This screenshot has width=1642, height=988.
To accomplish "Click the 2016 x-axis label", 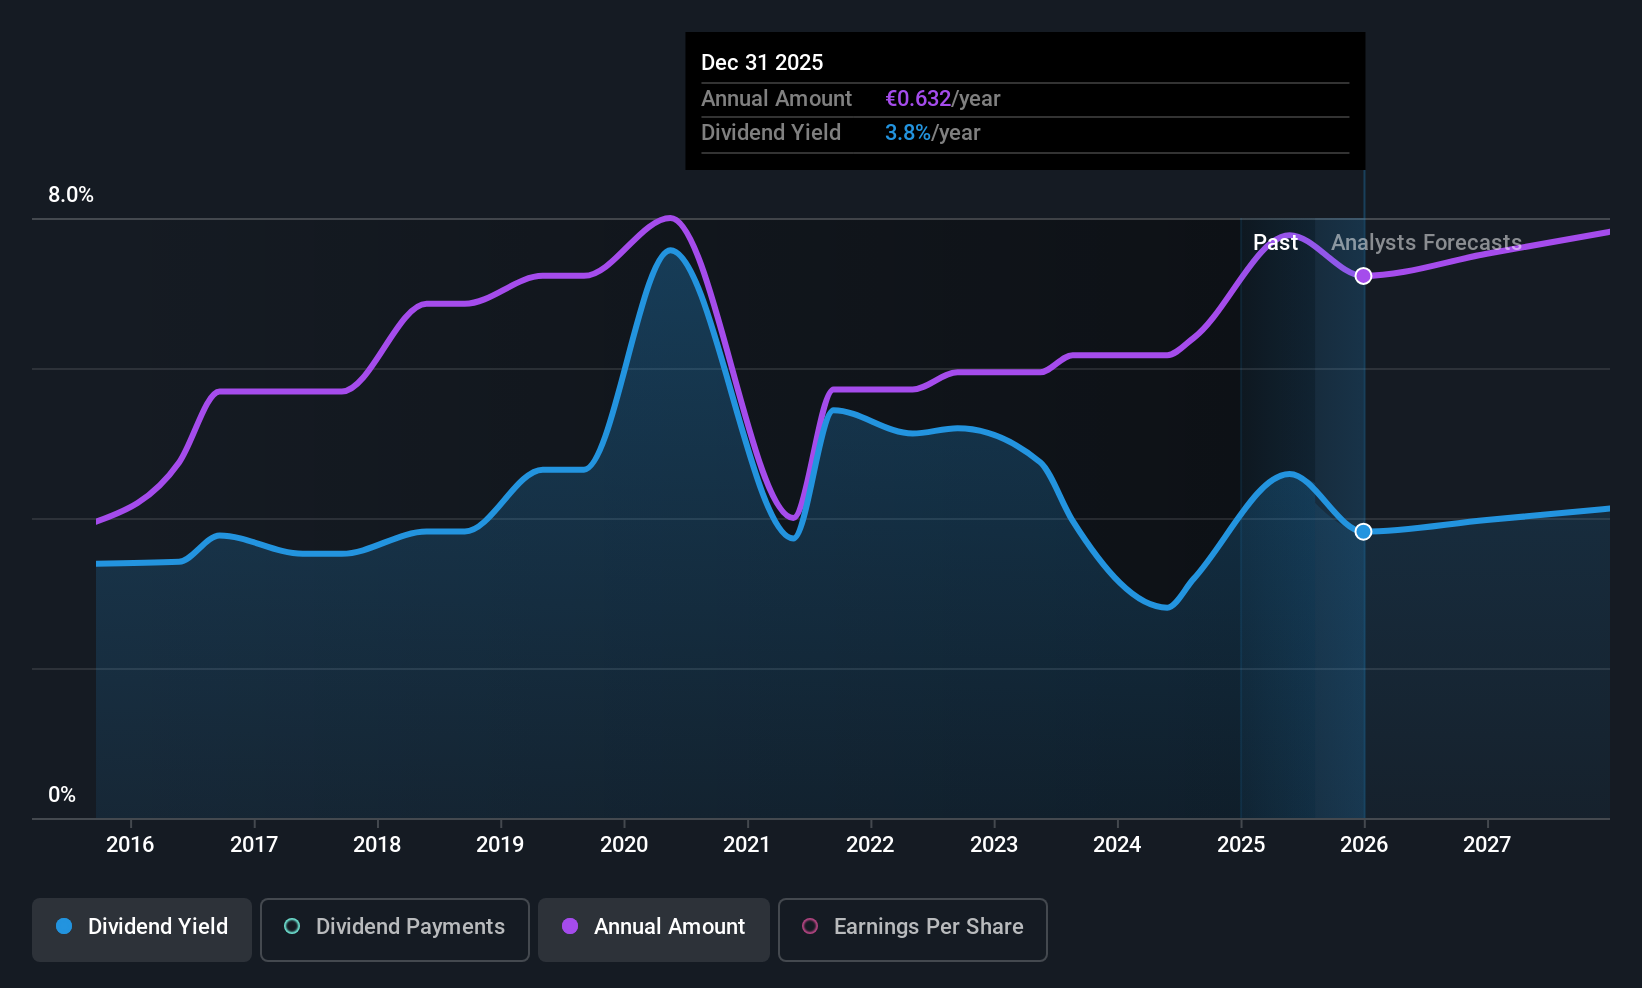I will point(130,845).
